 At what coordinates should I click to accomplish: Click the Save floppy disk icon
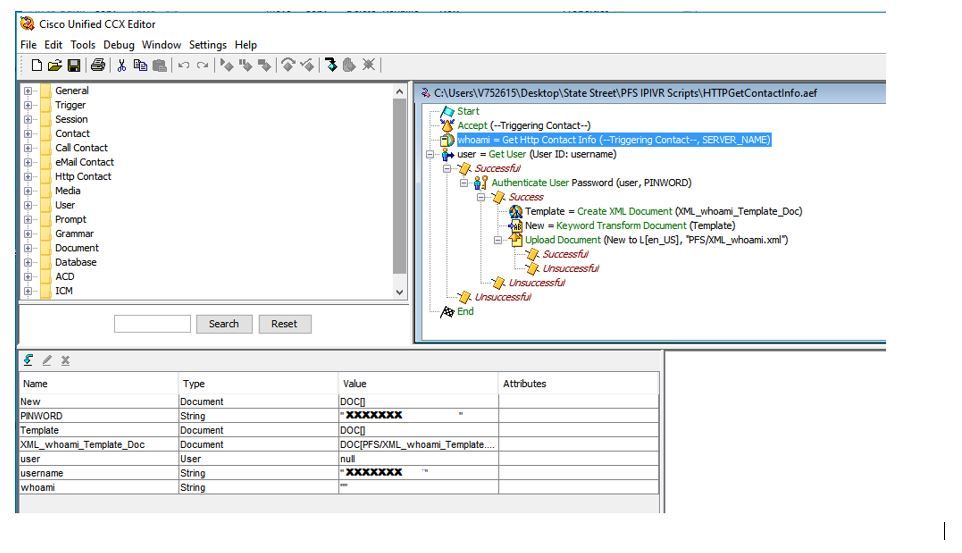point(74,65)
